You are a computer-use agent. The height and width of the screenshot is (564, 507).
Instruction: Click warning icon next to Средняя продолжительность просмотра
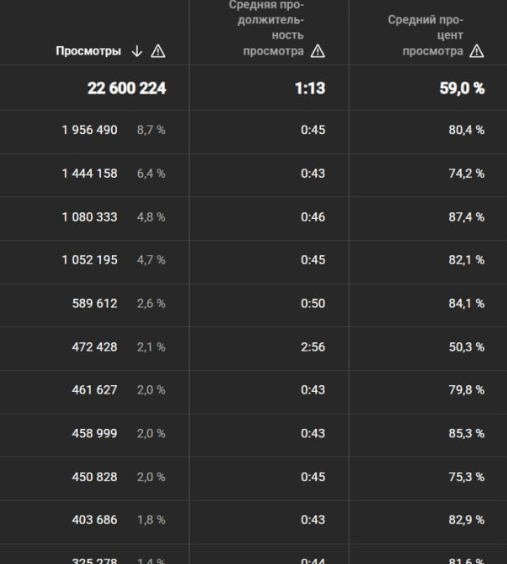[318, 51]
